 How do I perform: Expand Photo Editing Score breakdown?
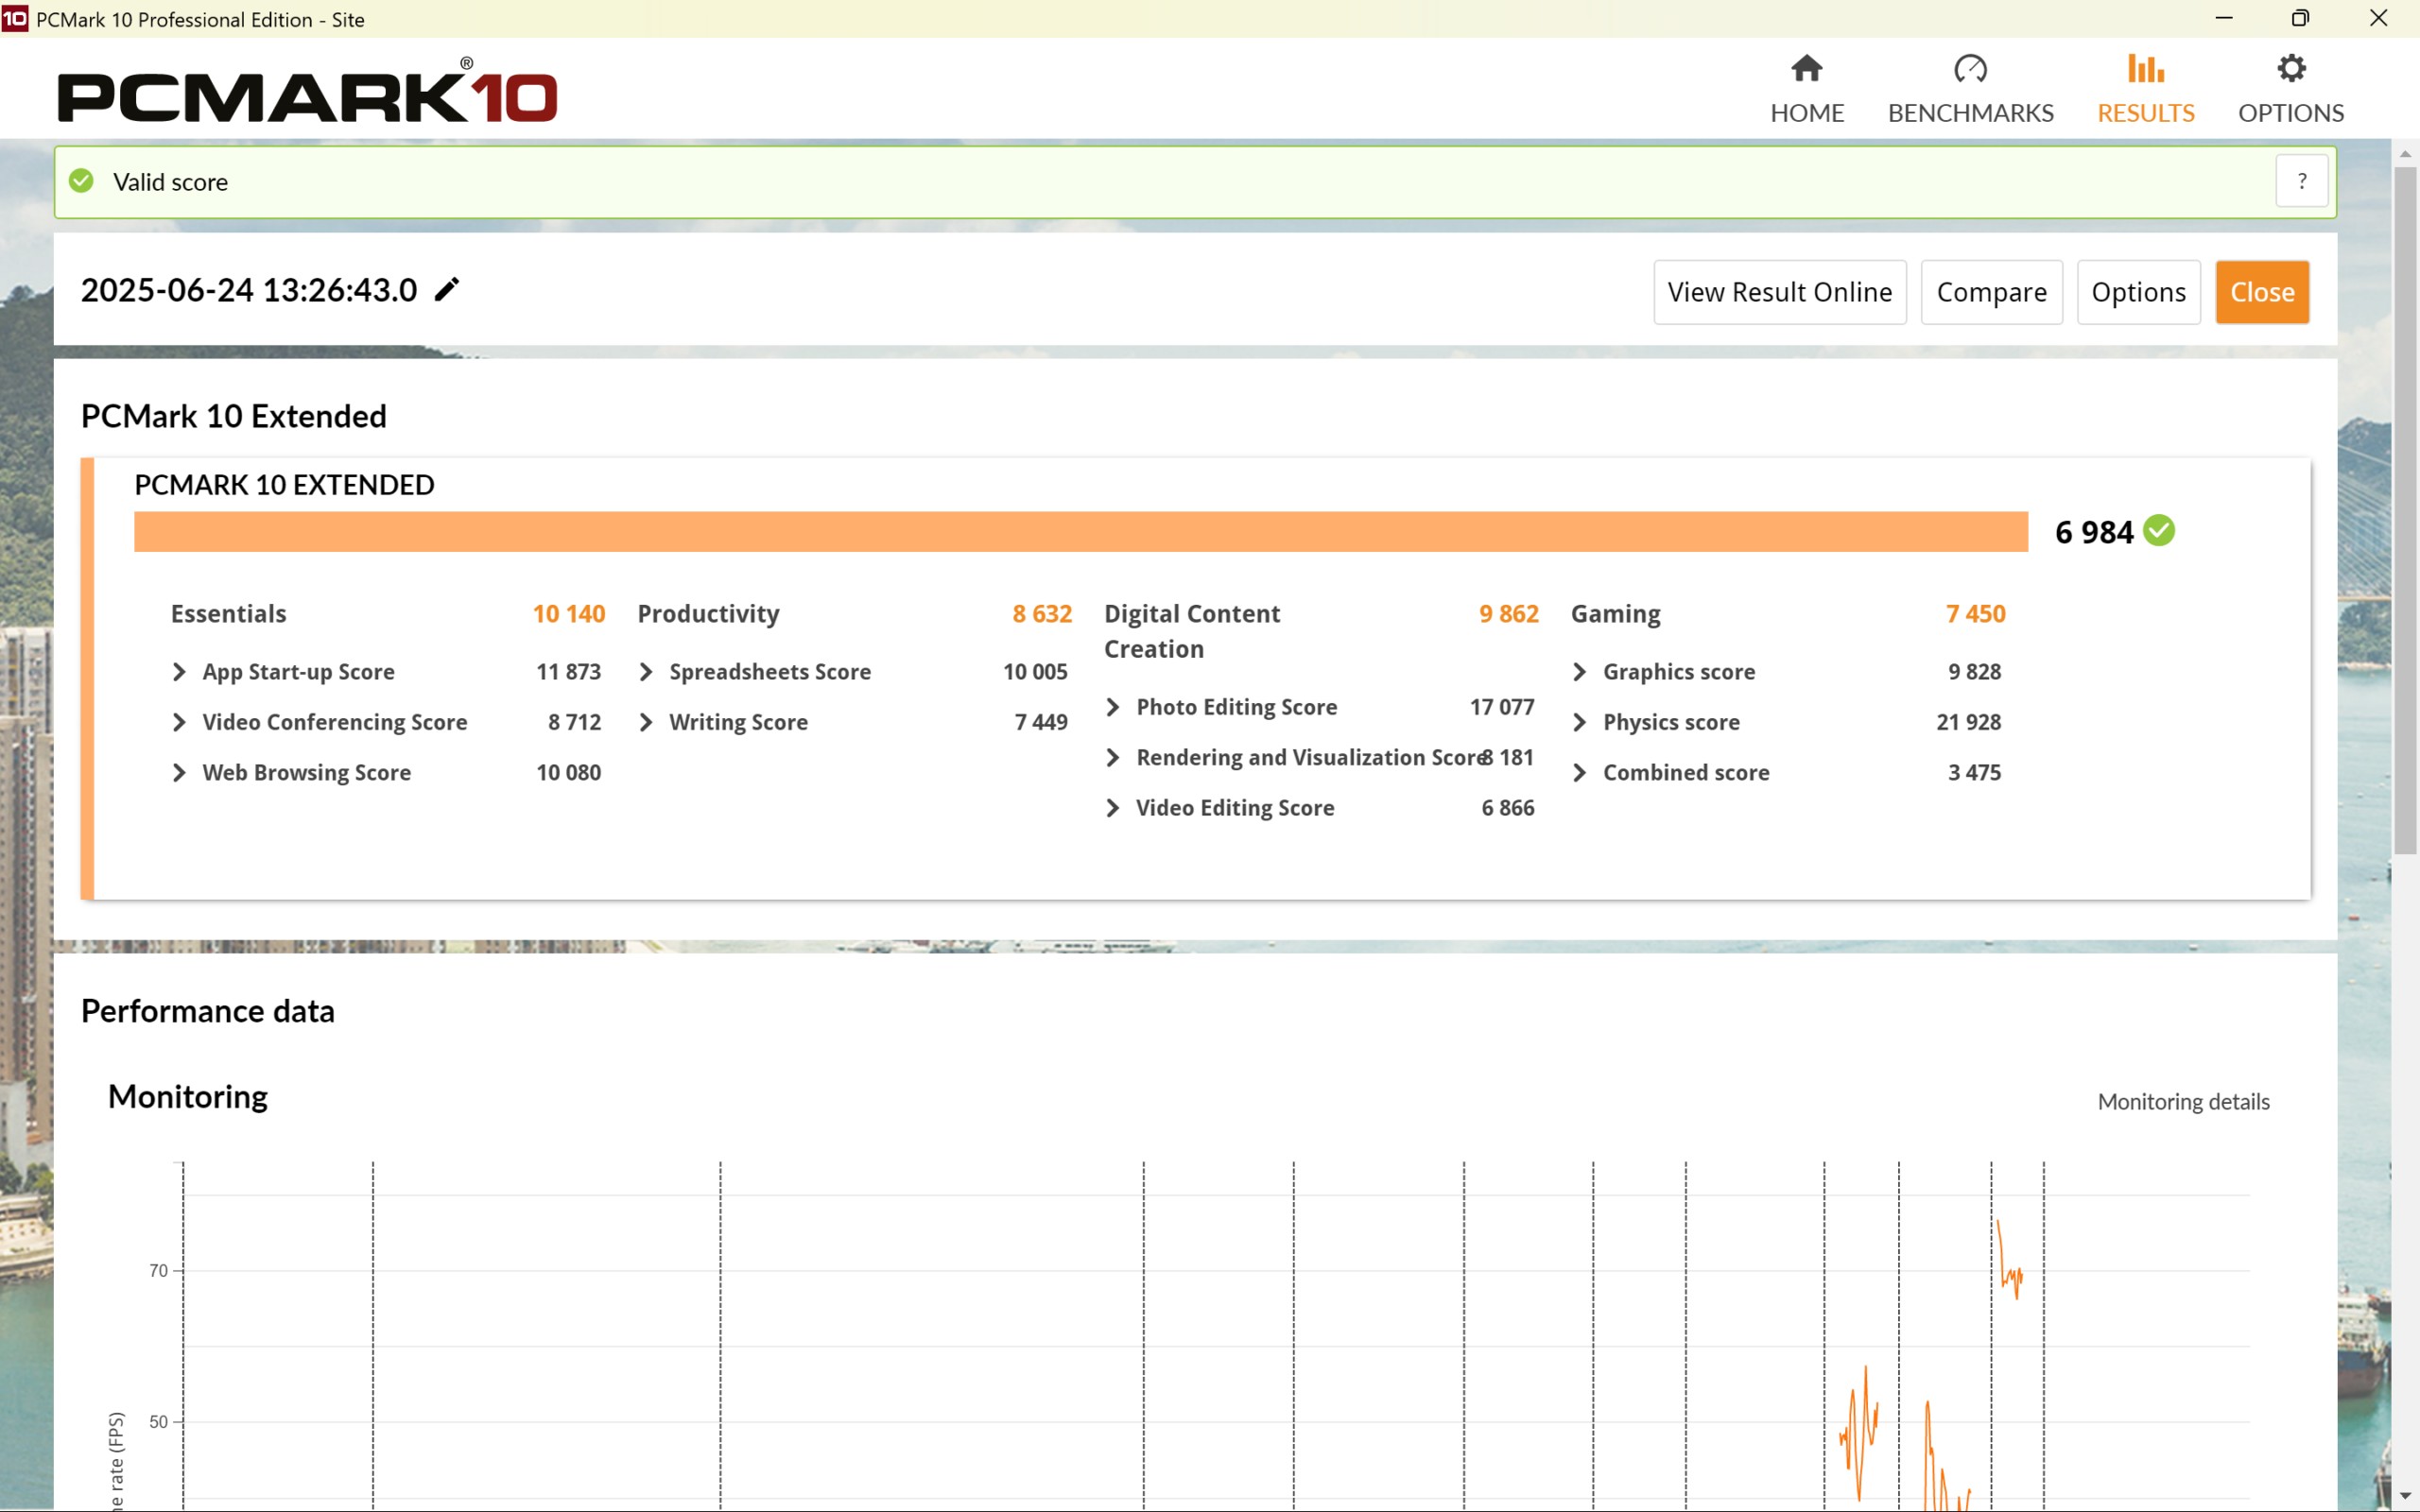1113,707
